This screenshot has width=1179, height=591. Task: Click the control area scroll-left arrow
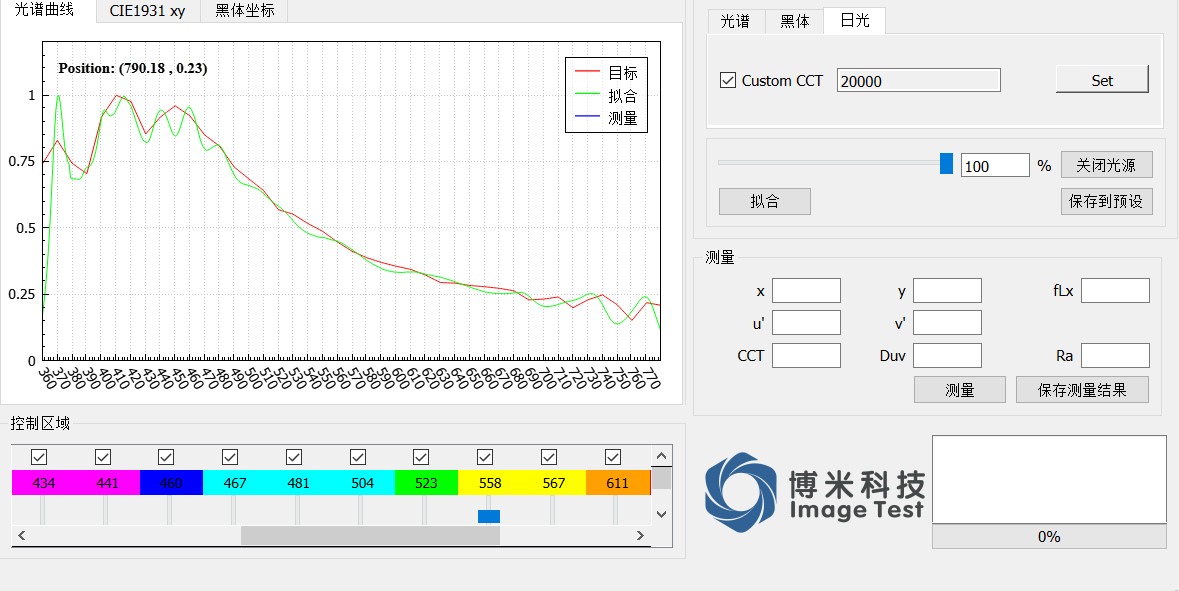click(22, 535)
